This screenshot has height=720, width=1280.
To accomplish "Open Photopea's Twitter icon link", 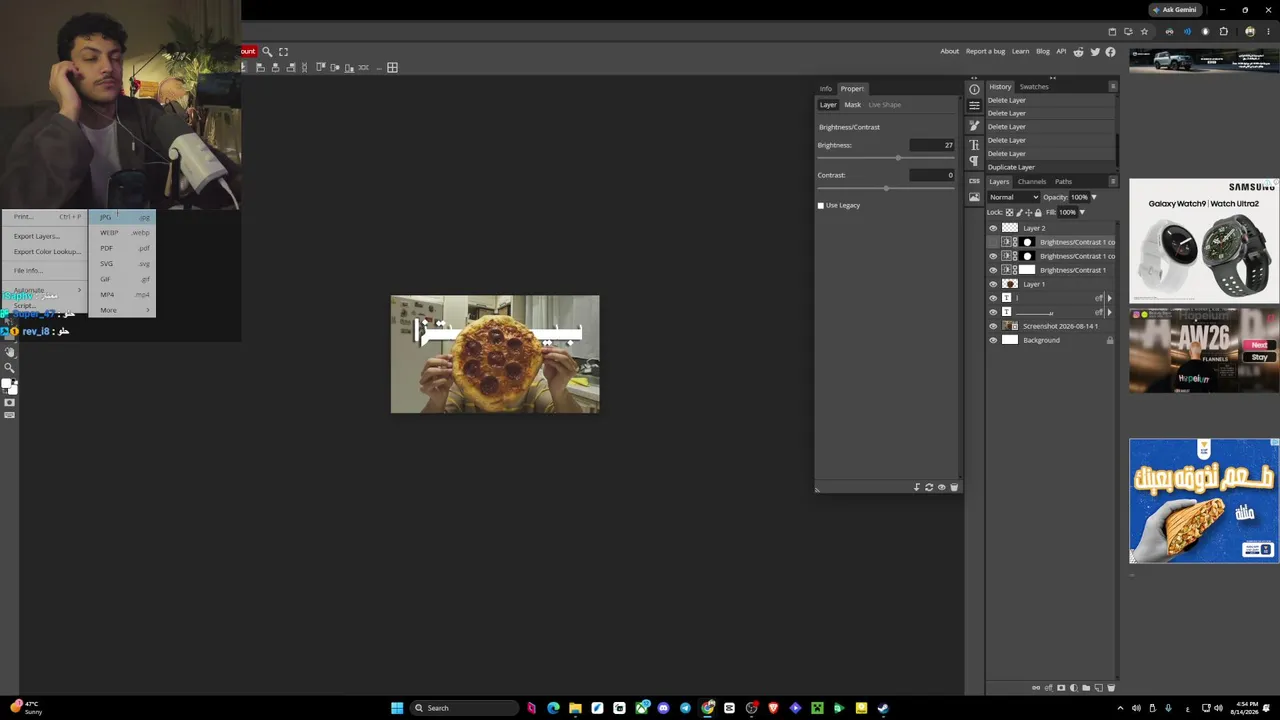I will click(1095, 52).
